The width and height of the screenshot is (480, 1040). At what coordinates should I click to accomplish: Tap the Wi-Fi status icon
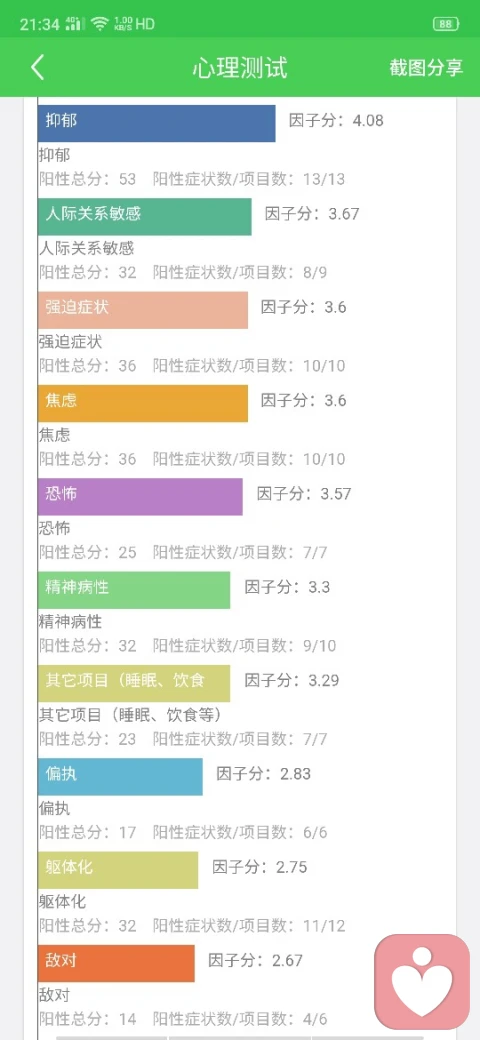click(100, 25)
